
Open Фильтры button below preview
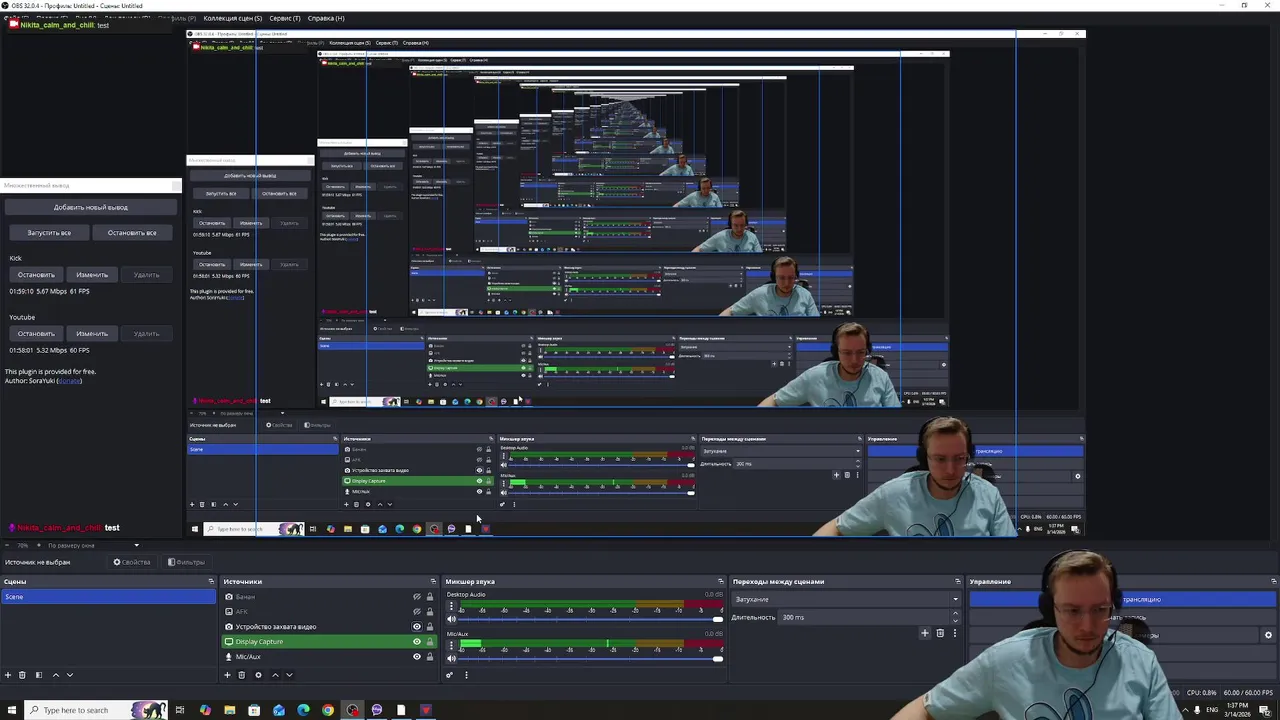pyautogui.click(x=186, y=562)
